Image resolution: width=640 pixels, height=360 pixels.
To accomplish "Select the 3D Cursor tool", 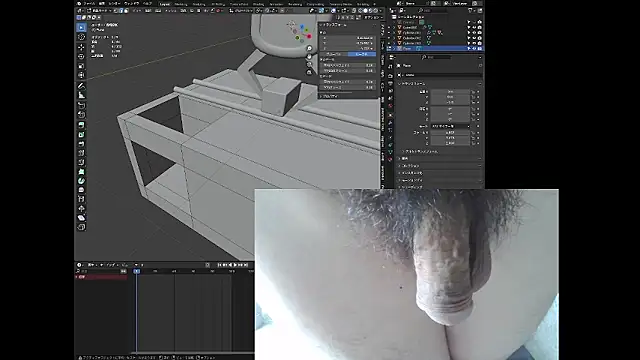I will click(81, 37).
